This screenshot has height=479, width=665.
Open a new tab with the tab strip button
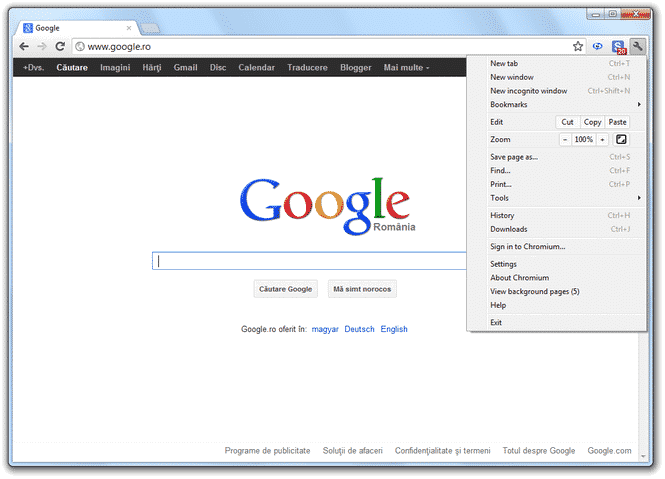tap(150, 28)
